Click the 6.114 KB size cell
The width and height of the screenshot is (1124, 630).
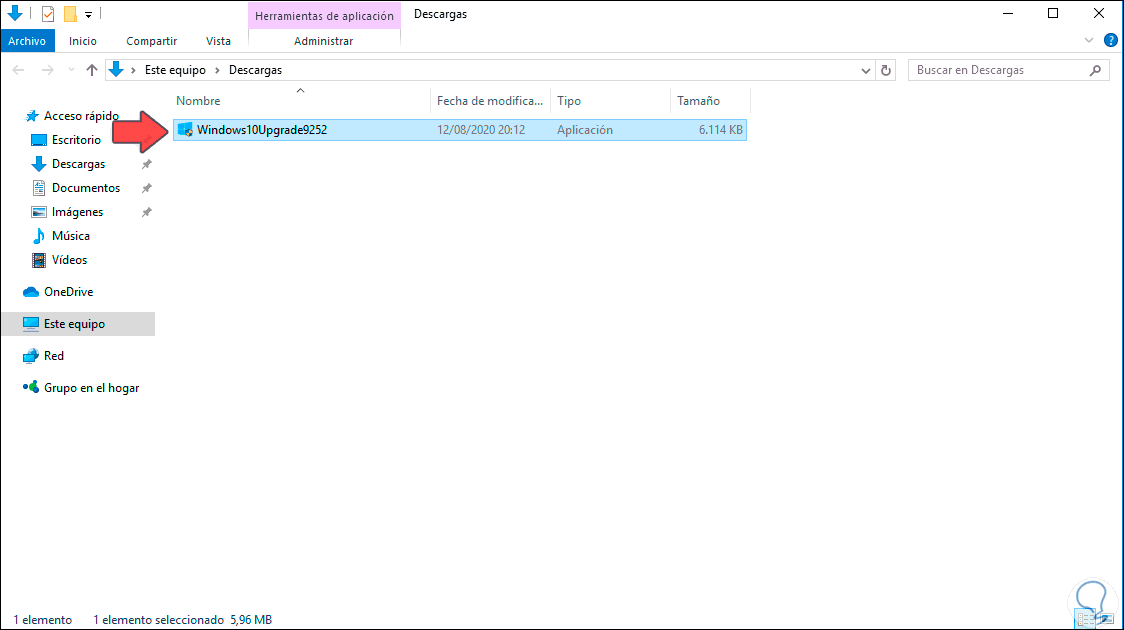tap(720, 130)
